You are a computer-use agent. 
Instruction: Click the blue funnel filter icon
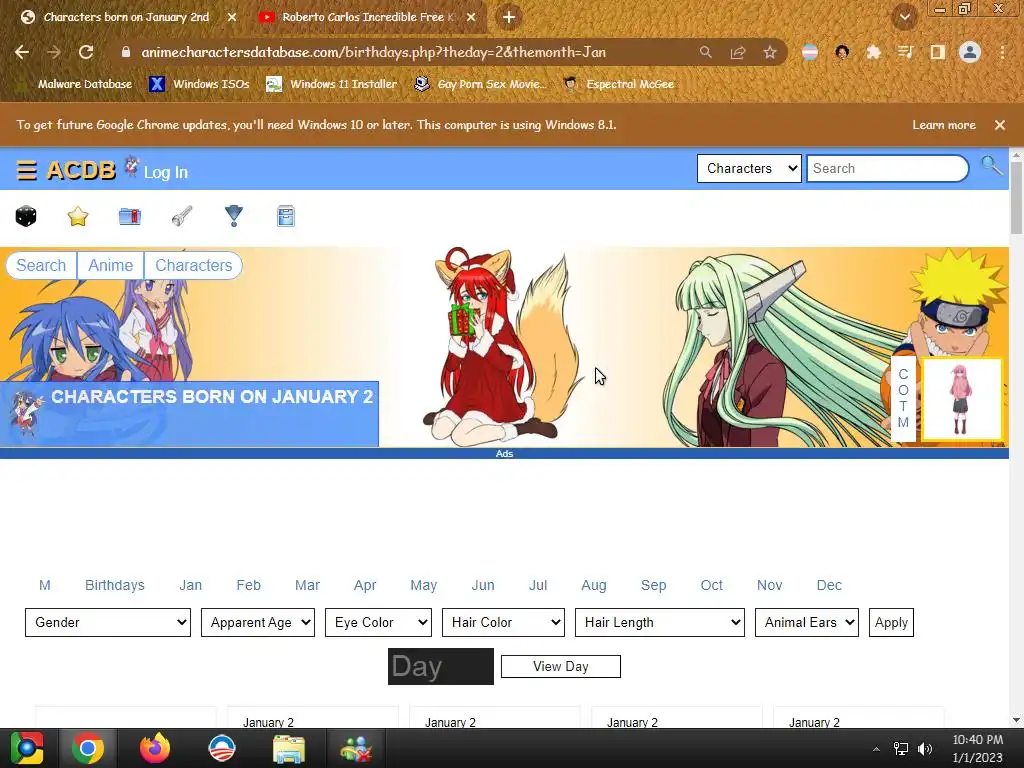(x=234, y=216)
